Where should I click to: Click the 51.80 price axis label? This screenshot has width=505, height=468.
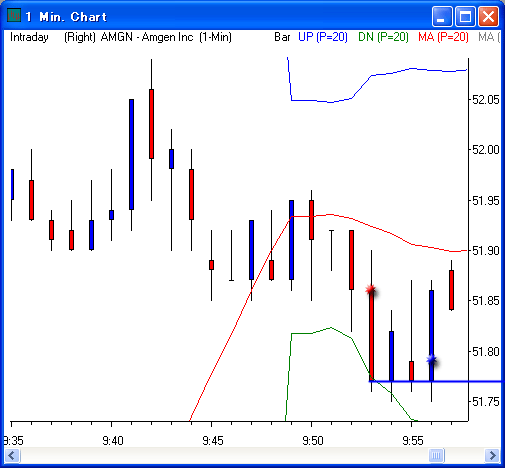point(486,352)
